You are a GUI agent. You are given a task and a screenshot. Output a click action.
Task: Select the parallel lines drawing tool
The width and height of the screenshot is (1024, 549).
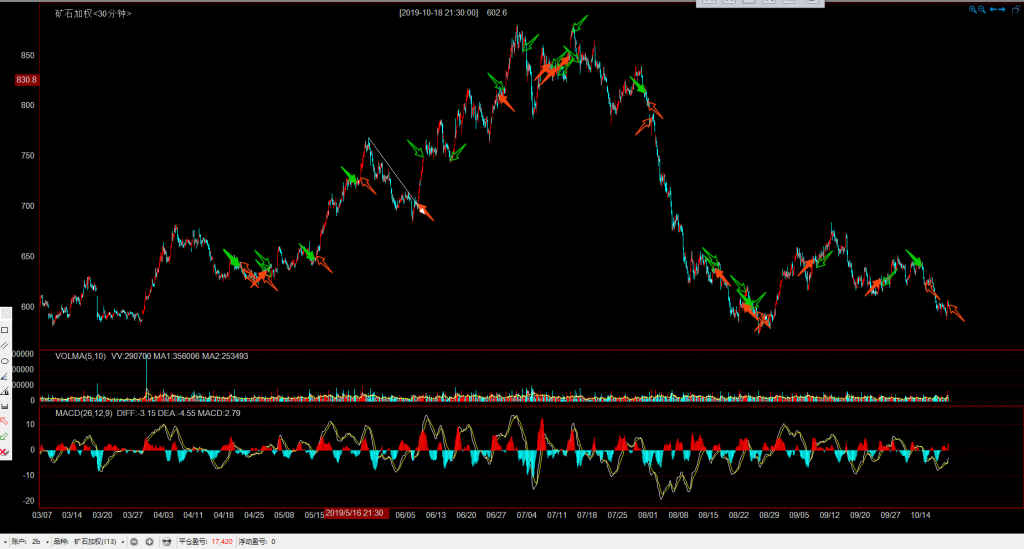pyautogui.click(x=5, y=344)
